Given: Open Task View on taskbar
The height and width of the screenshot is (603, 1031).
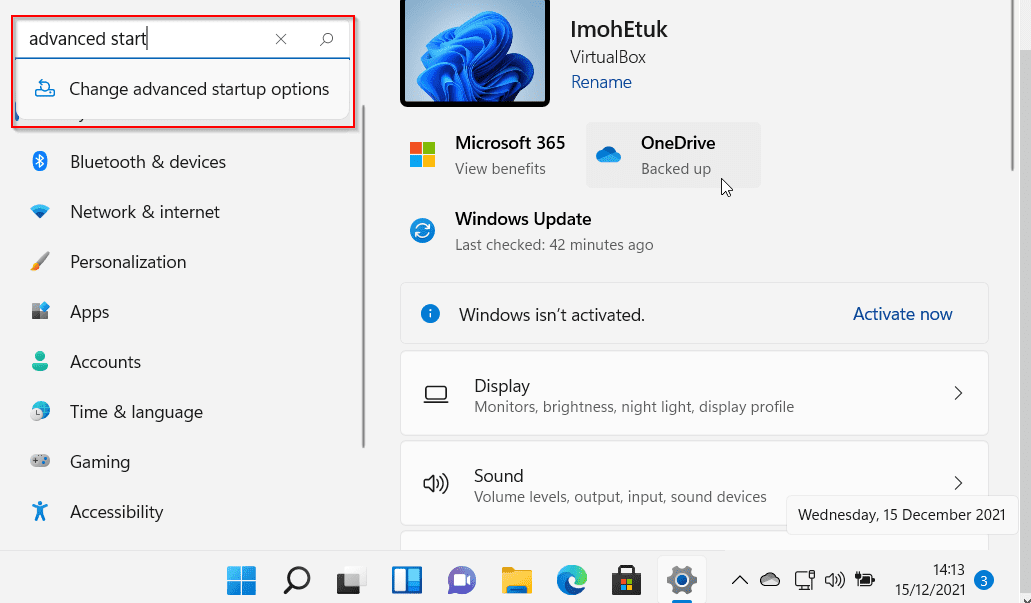Looking at the screenshot, I should point(352,580).
